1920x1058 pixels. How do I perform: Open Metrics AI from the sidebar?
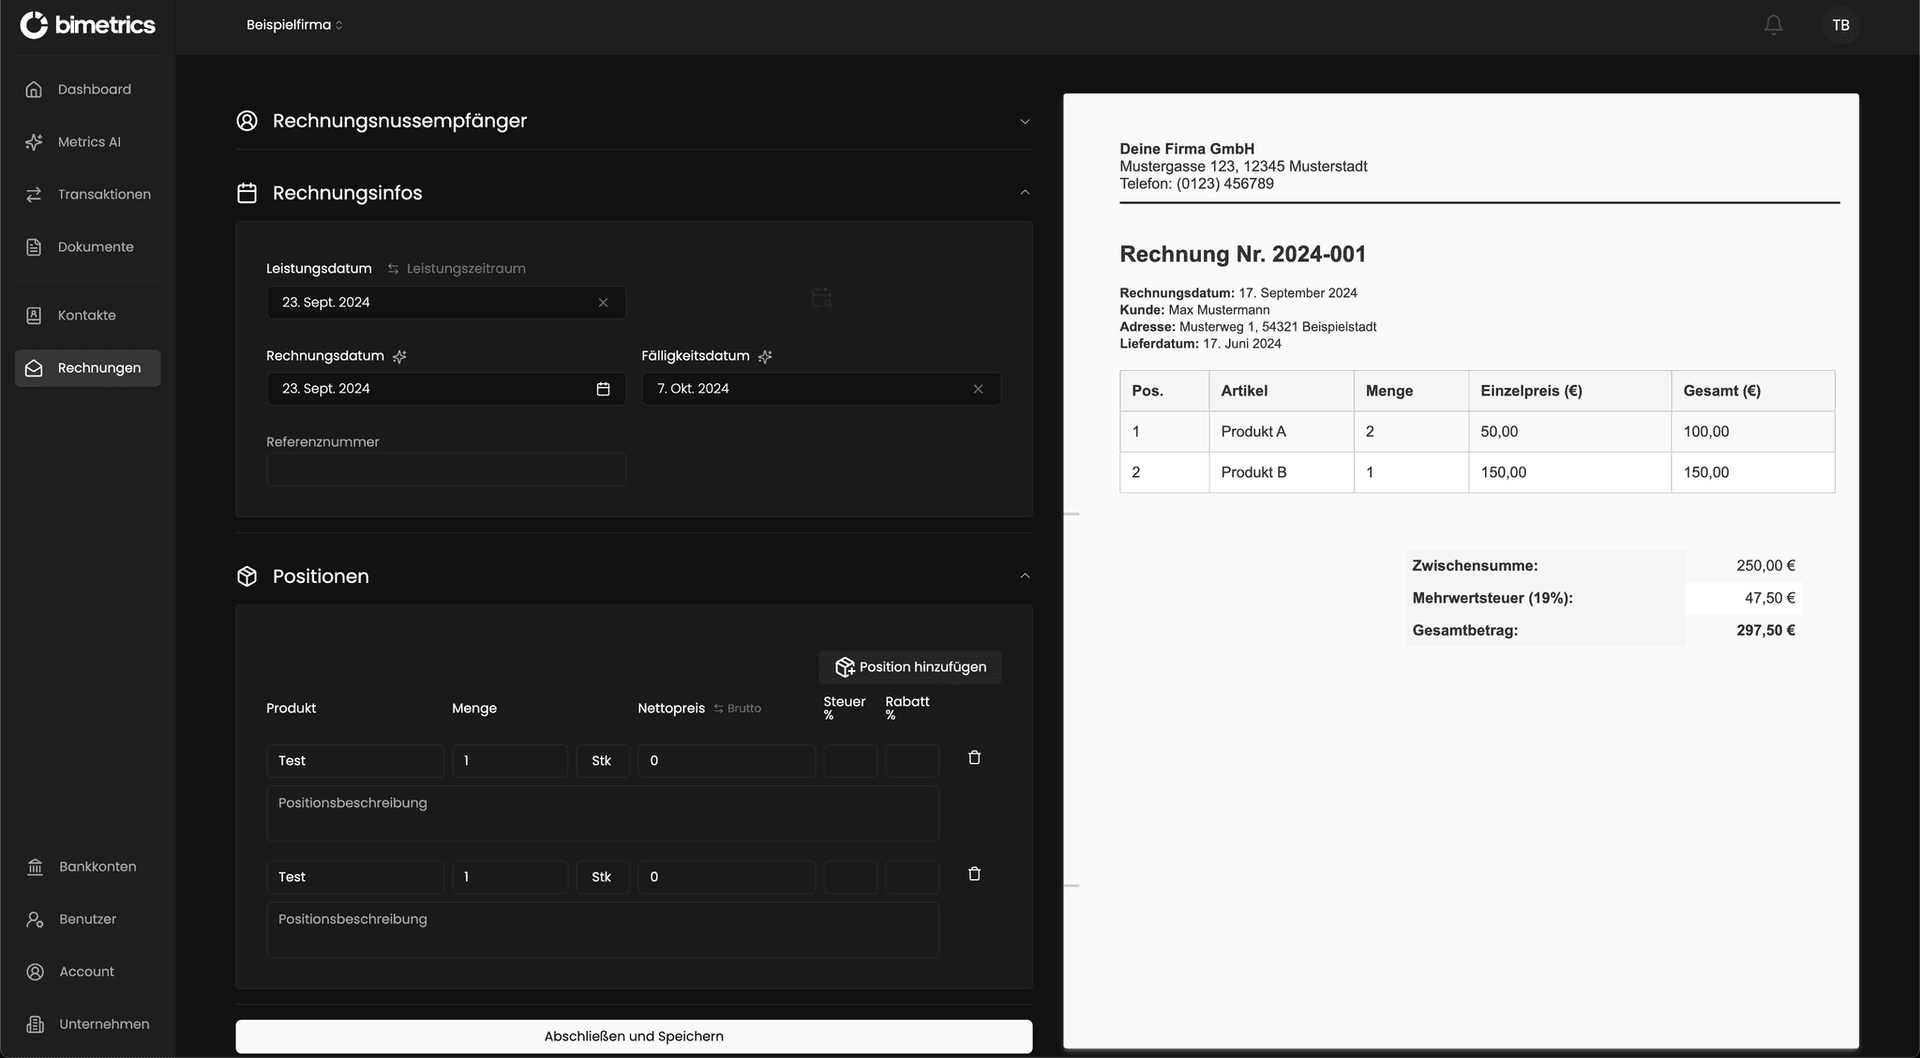point(35,141)
